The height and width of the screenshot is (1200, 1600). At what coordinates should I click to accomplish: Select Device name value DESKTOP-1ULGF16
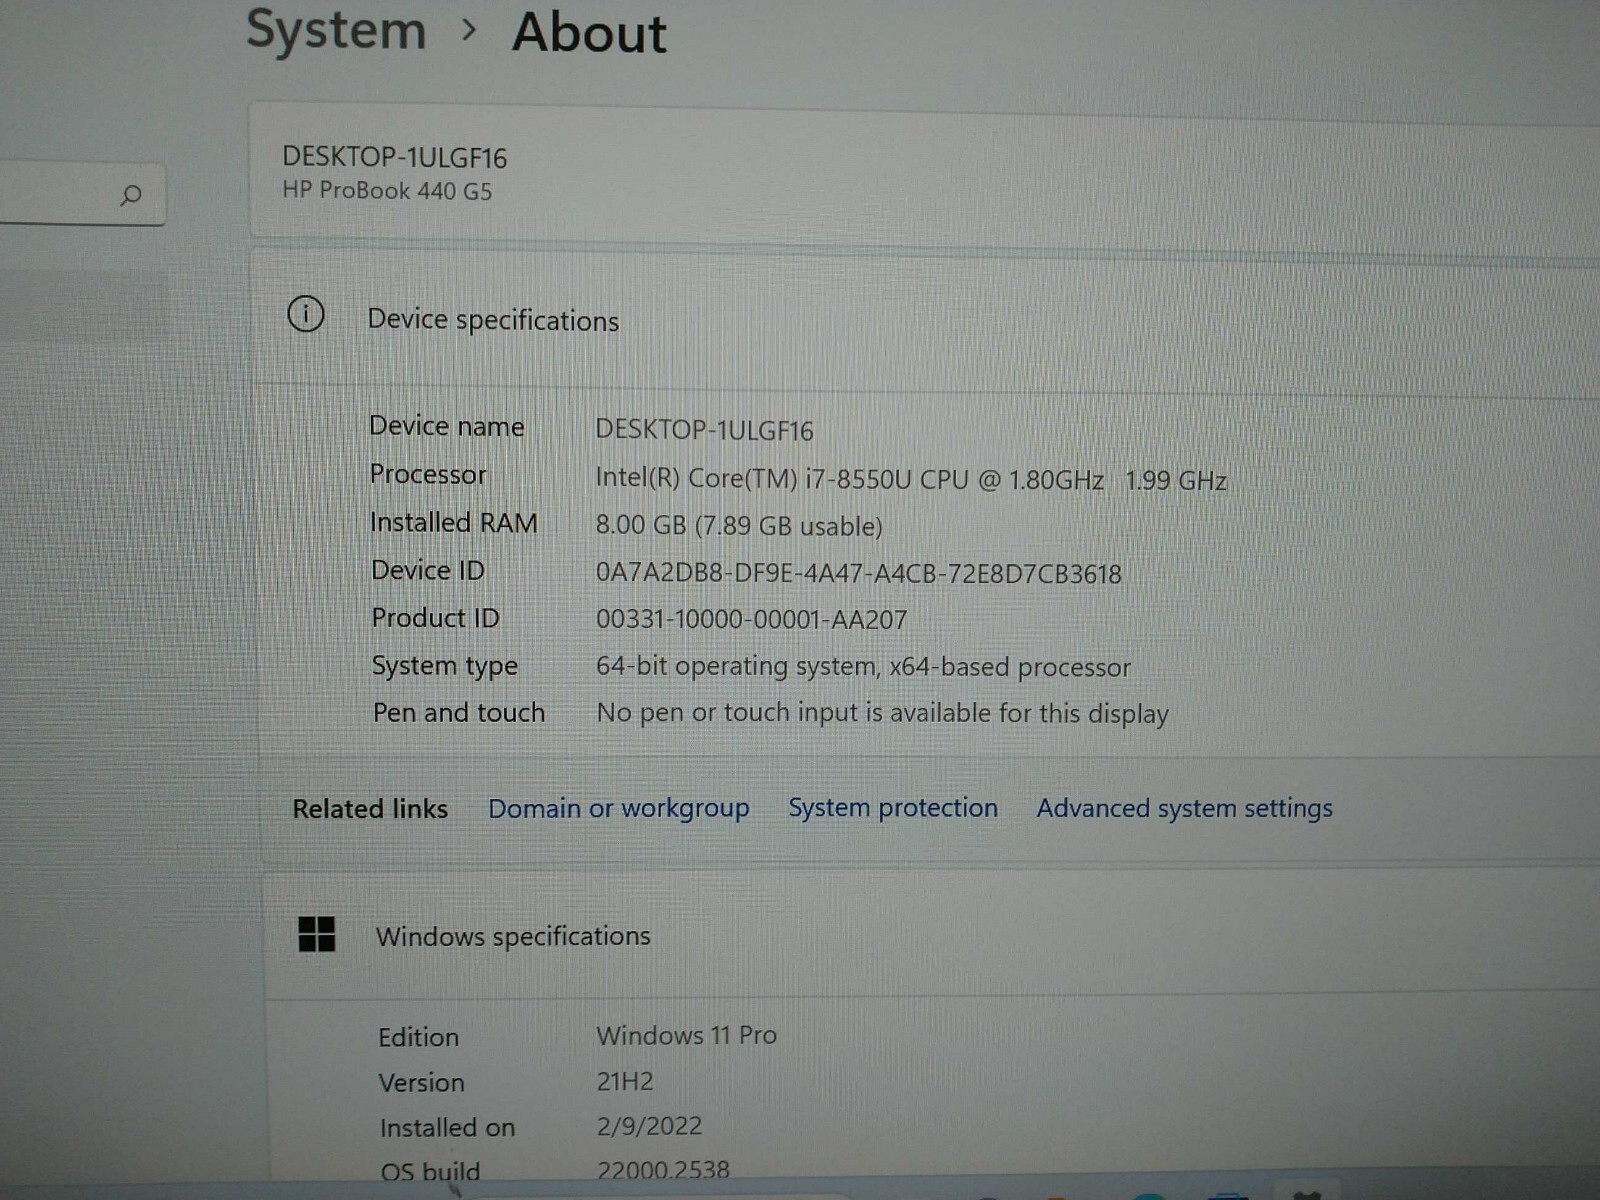pos(704,430)
